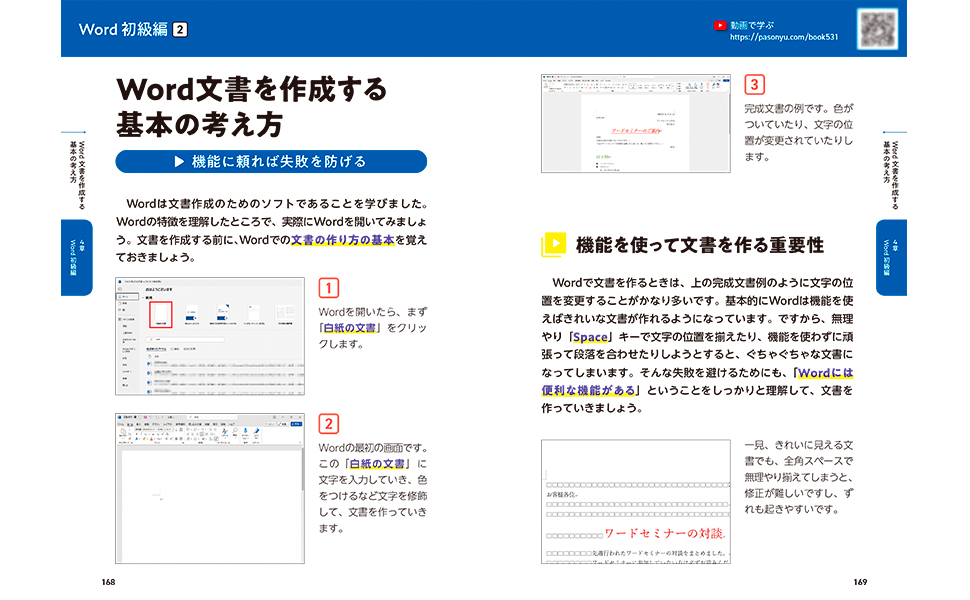
Task: Select the right blue 4章 Word 初級編 side tab
Action: click(891, 257)
